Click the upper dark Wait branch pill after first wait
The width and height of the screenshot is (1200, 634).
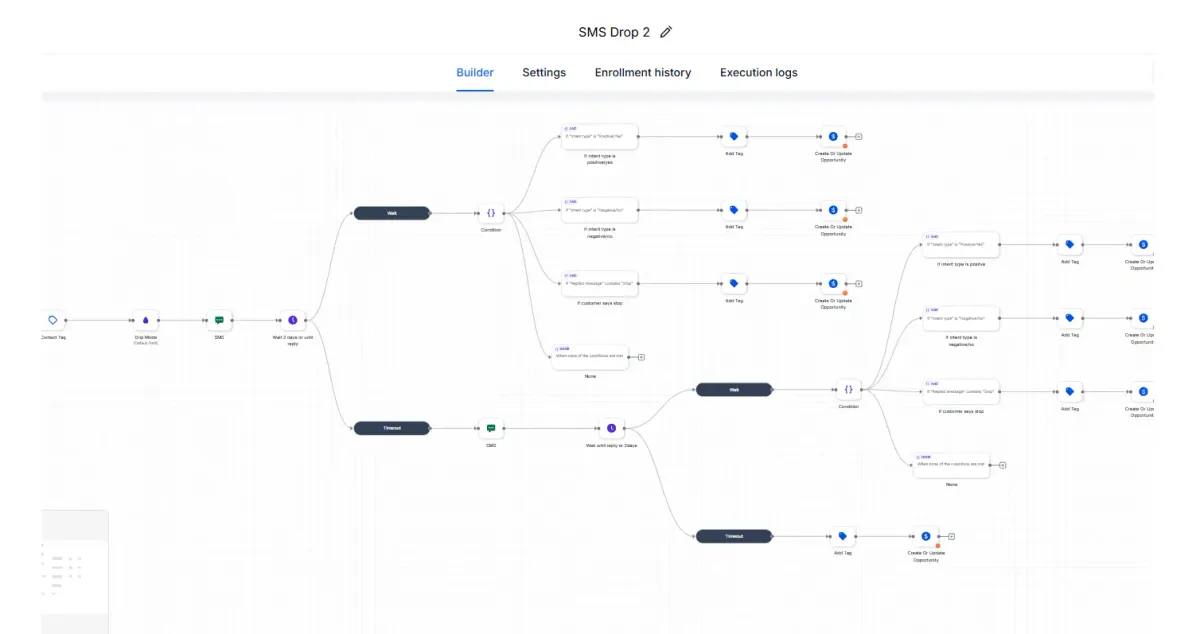pos(392,213)
